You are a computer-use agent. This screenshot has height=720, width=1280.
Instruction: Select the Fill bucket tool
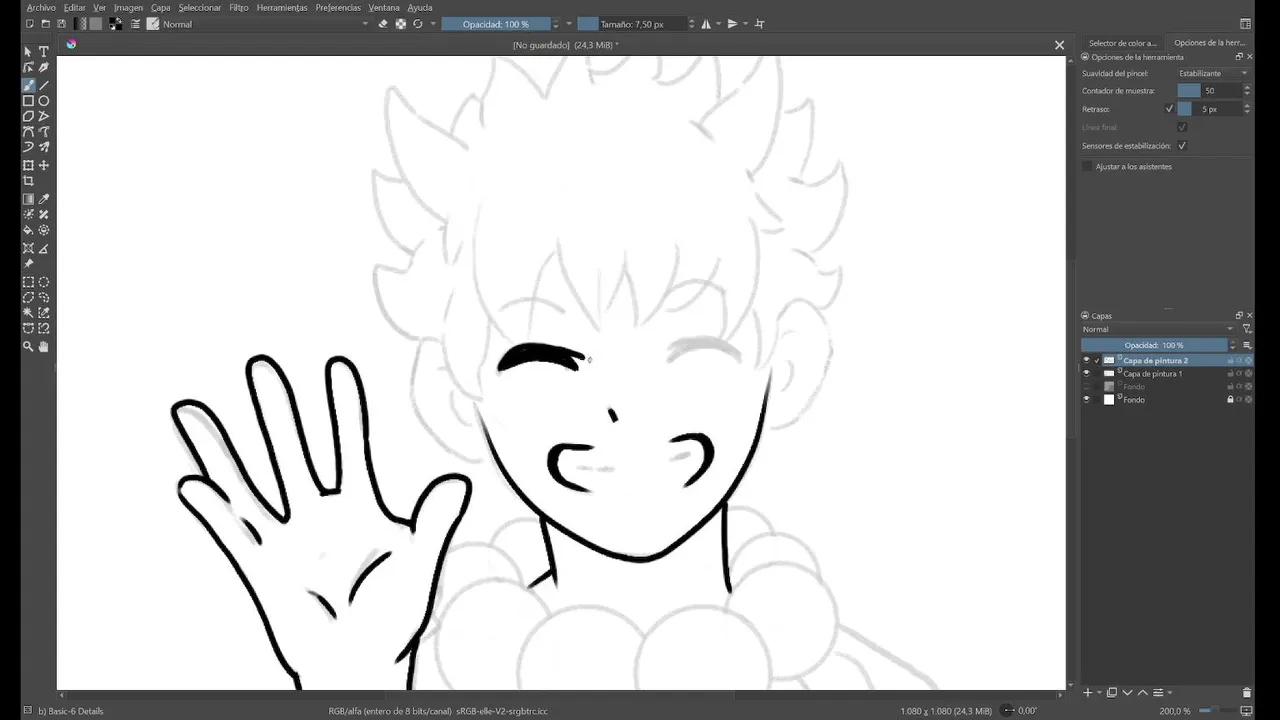coord(28,230)
